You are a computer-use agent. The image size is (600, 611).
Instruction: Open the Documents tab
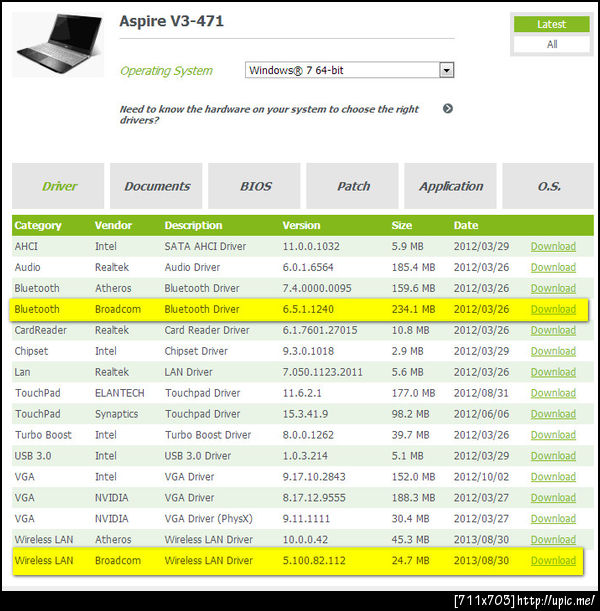(156, 186)
